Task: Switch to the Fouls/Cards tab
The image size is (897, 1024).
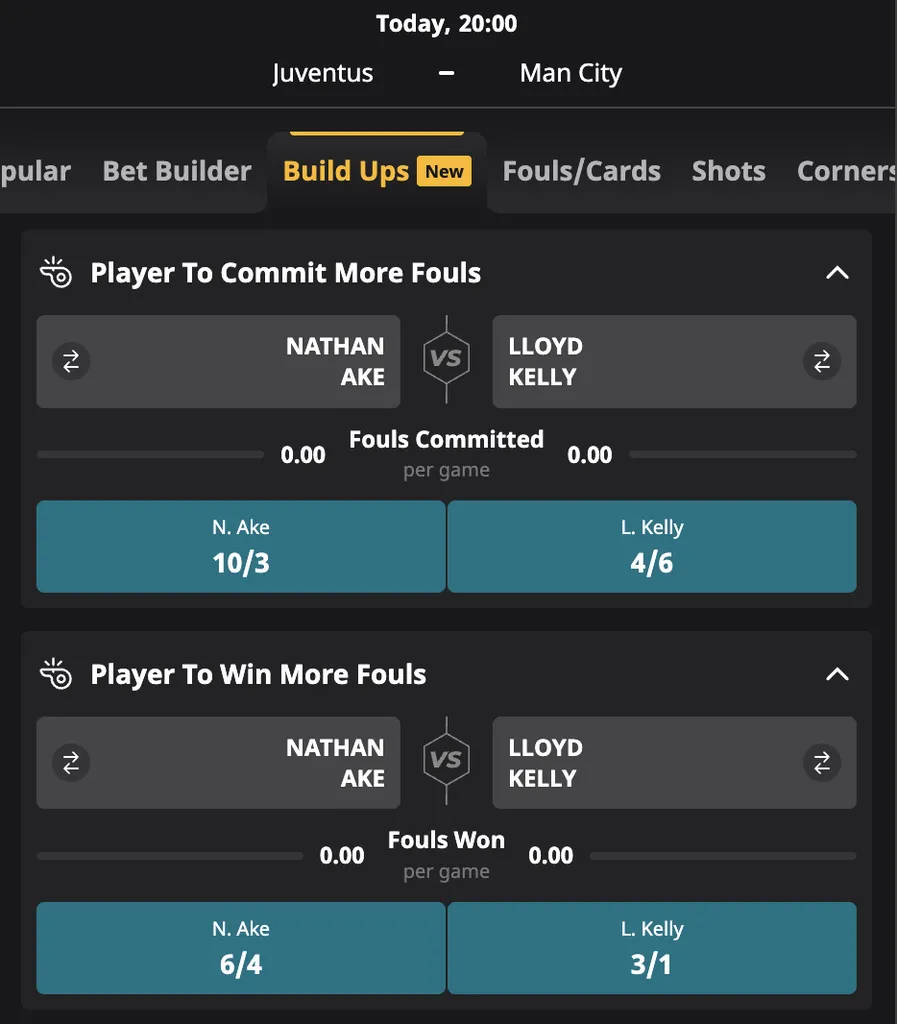Action: 581,171
